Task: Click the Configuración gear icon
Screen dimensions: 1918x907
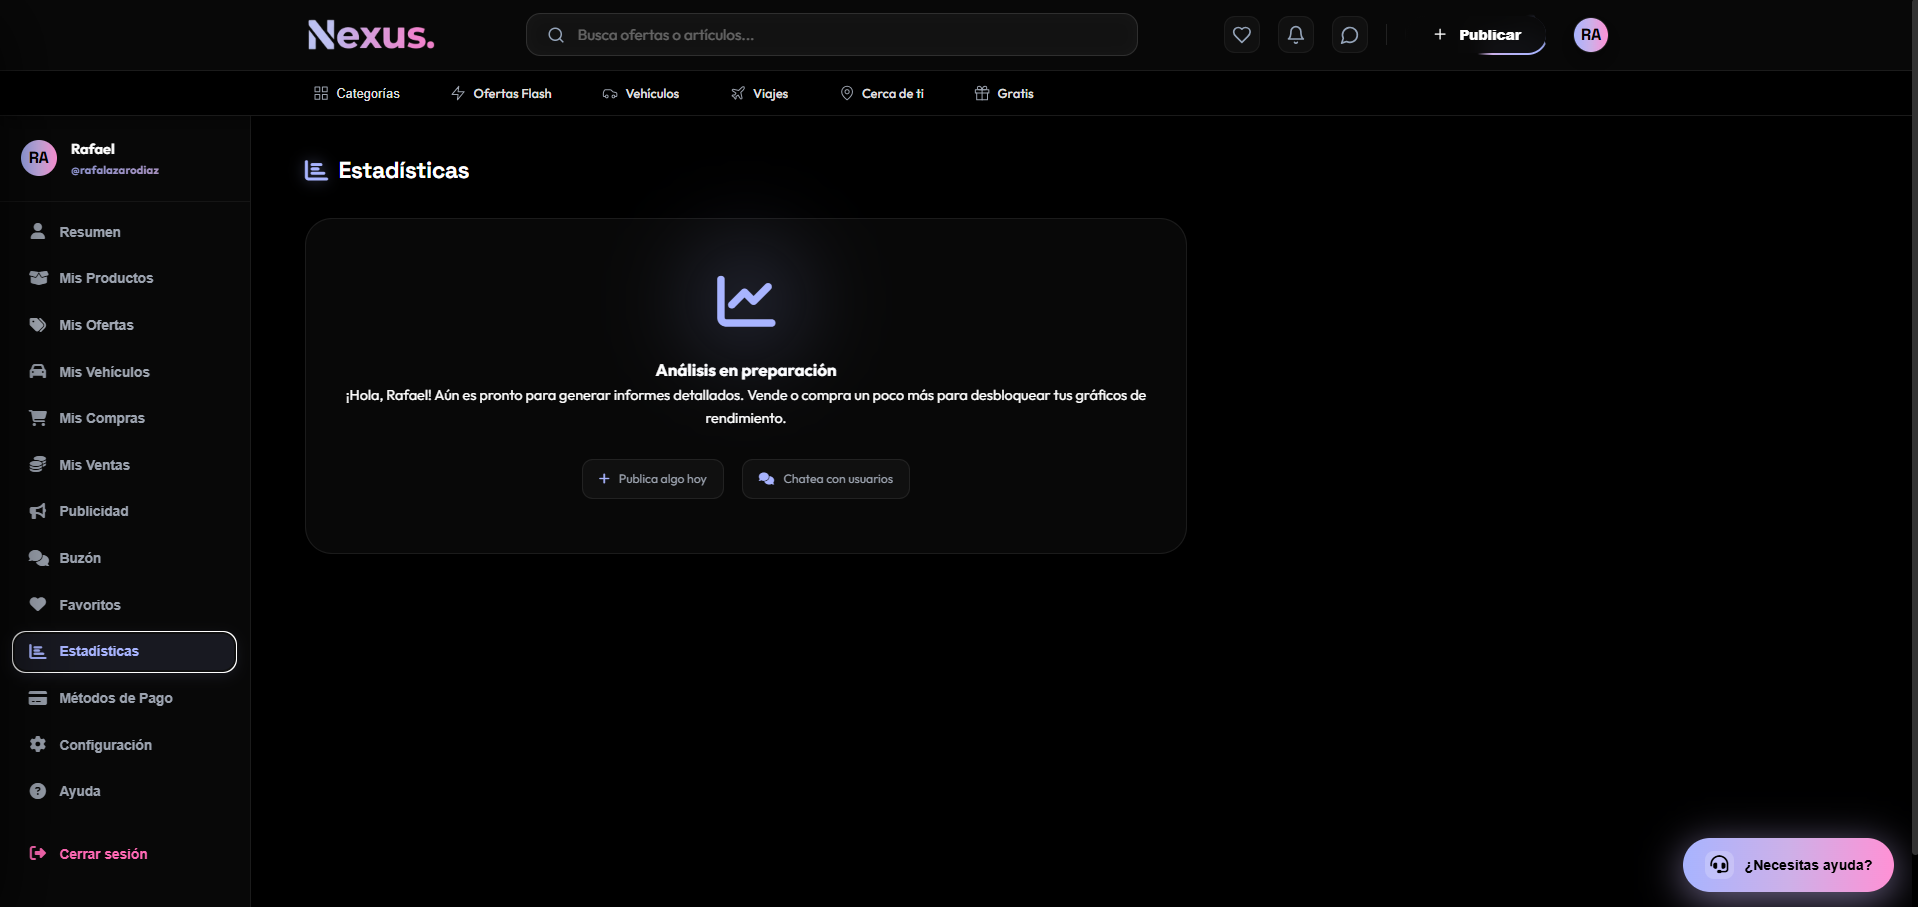Action: (x=38, y=744)
